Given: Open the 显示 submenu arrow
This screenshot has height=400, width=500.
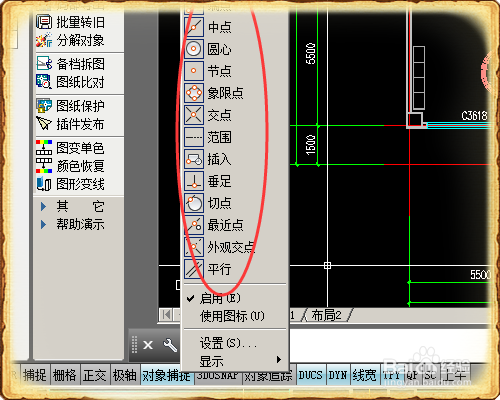Looking at the screenshot, I should coord(278,360).
